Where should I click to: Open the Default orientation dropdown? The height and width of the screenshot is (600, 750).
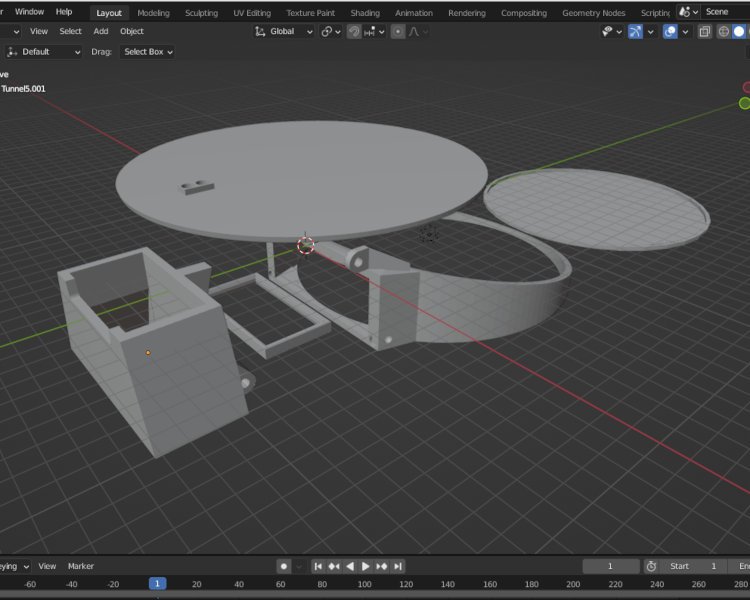(x=43, y=52)
